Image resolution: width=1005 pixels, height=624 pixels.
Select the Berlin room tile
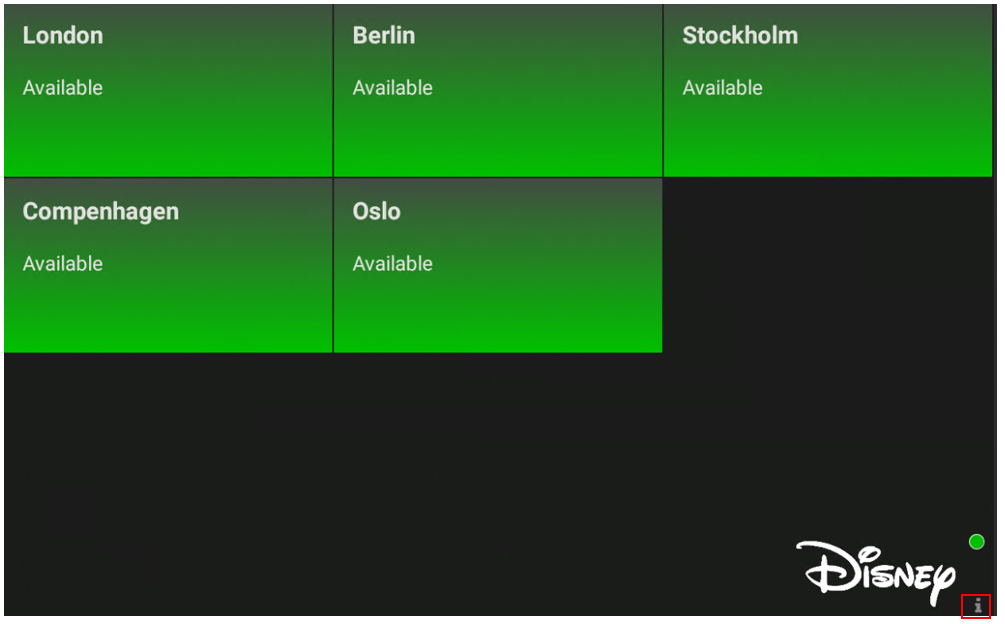pos(498,90)
